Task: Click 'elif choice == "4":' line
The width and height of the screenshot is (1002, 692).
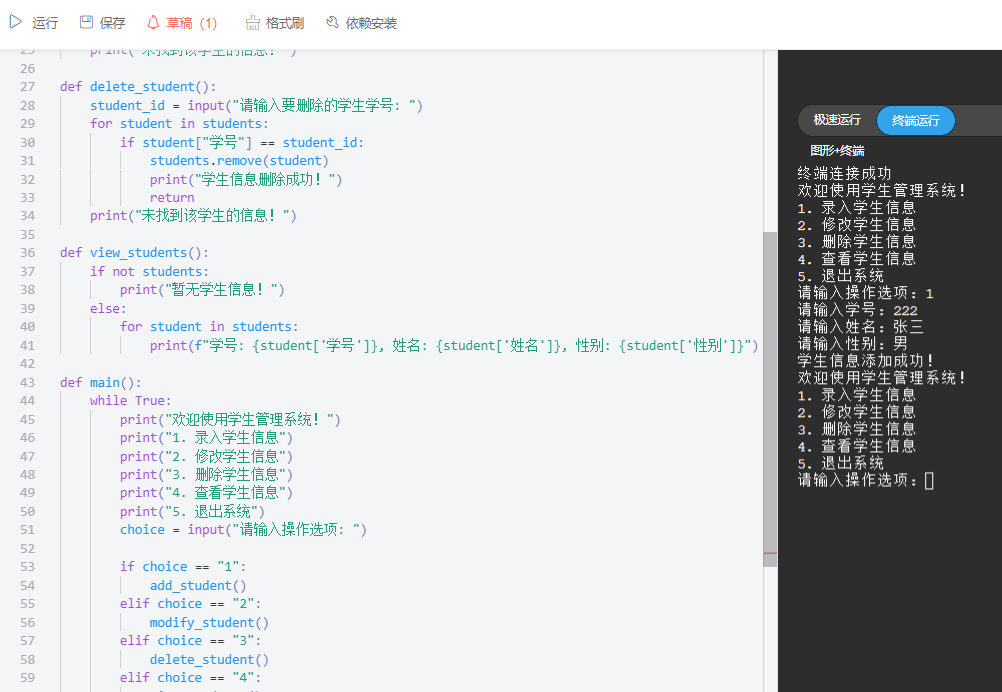Action: (190, 677)
